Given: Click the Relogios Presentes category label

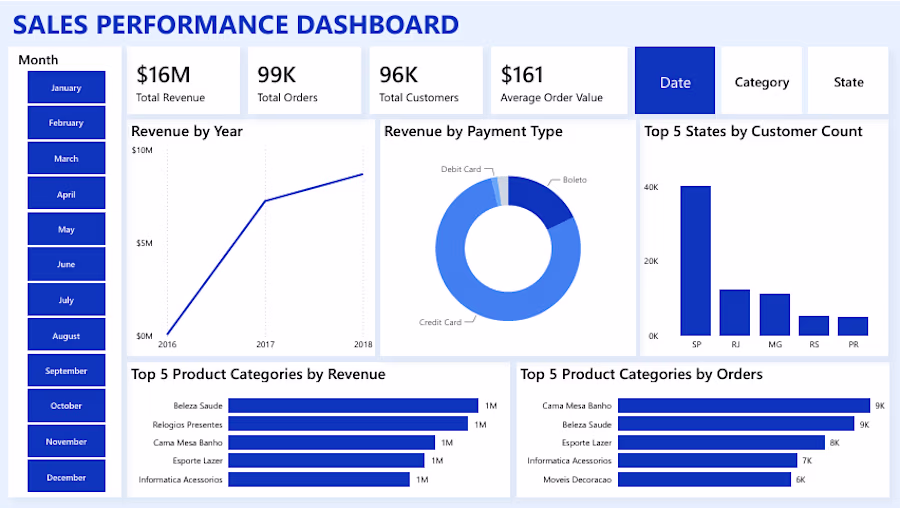Looking at the screenshot, I should click(187, 425).
